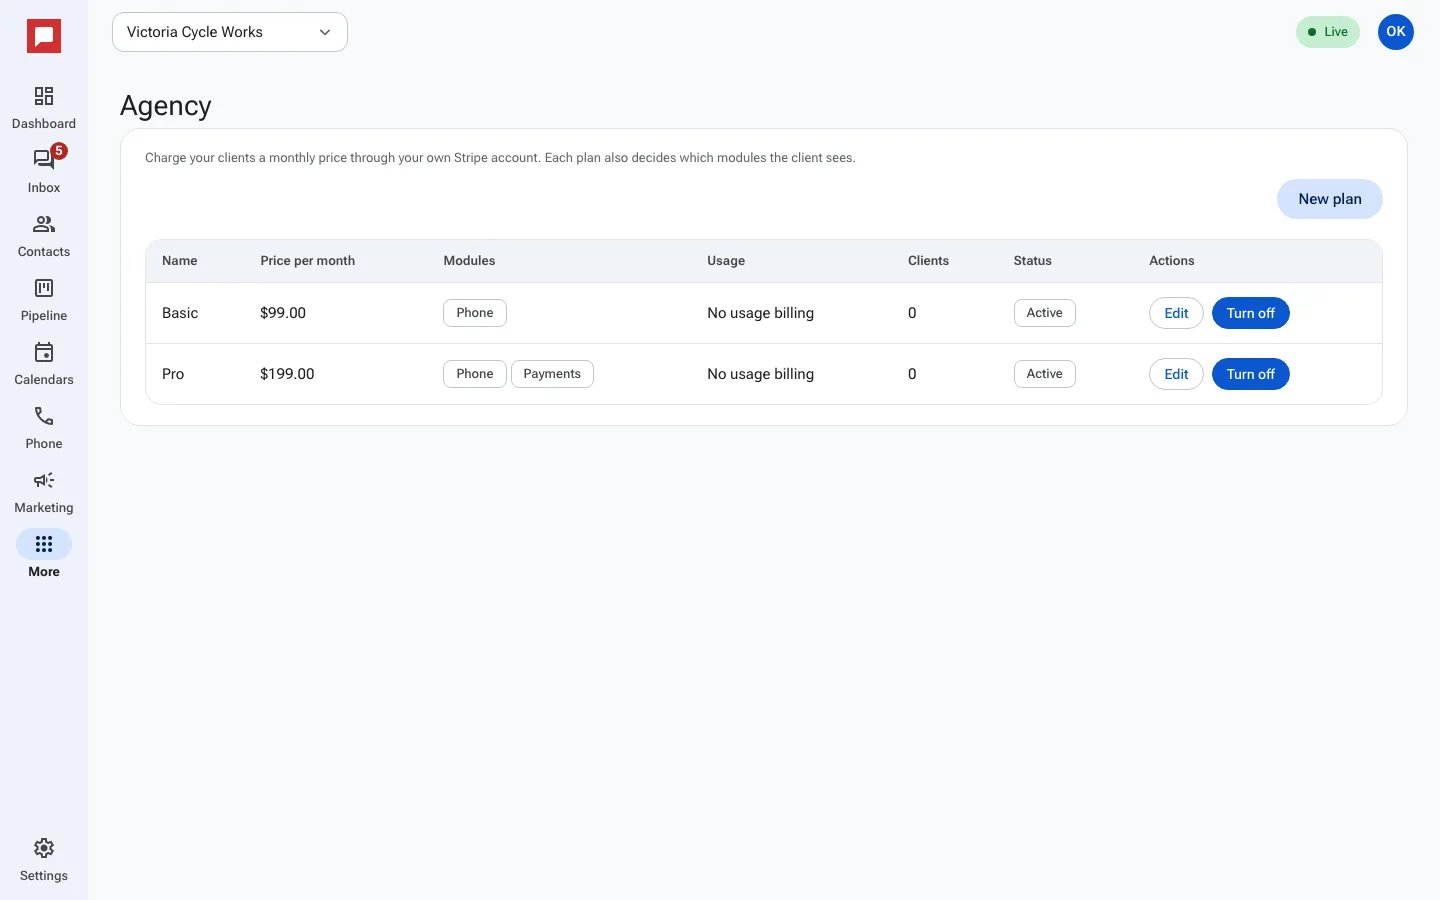Go to Contacts in the sidebar

pos(44,236)
